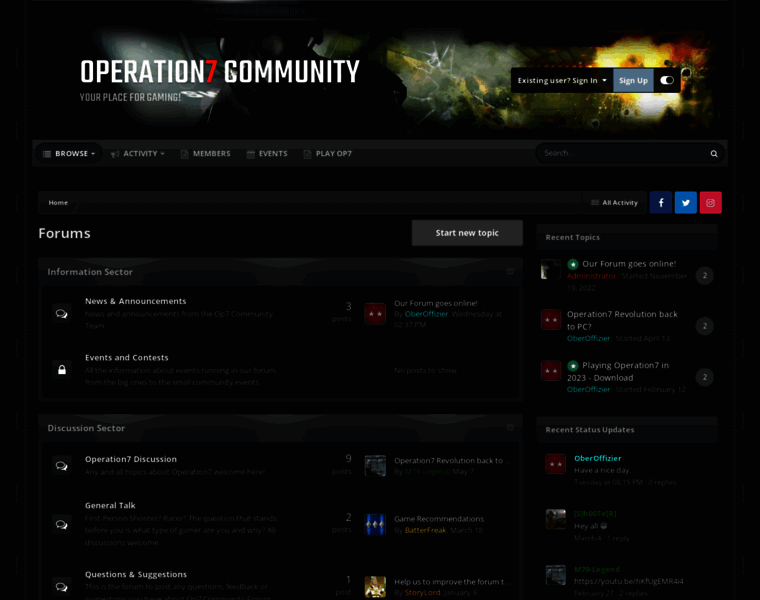Open the All Activity link
The height and width of the screenshot is (600, 760).
(x=615, y=203)
